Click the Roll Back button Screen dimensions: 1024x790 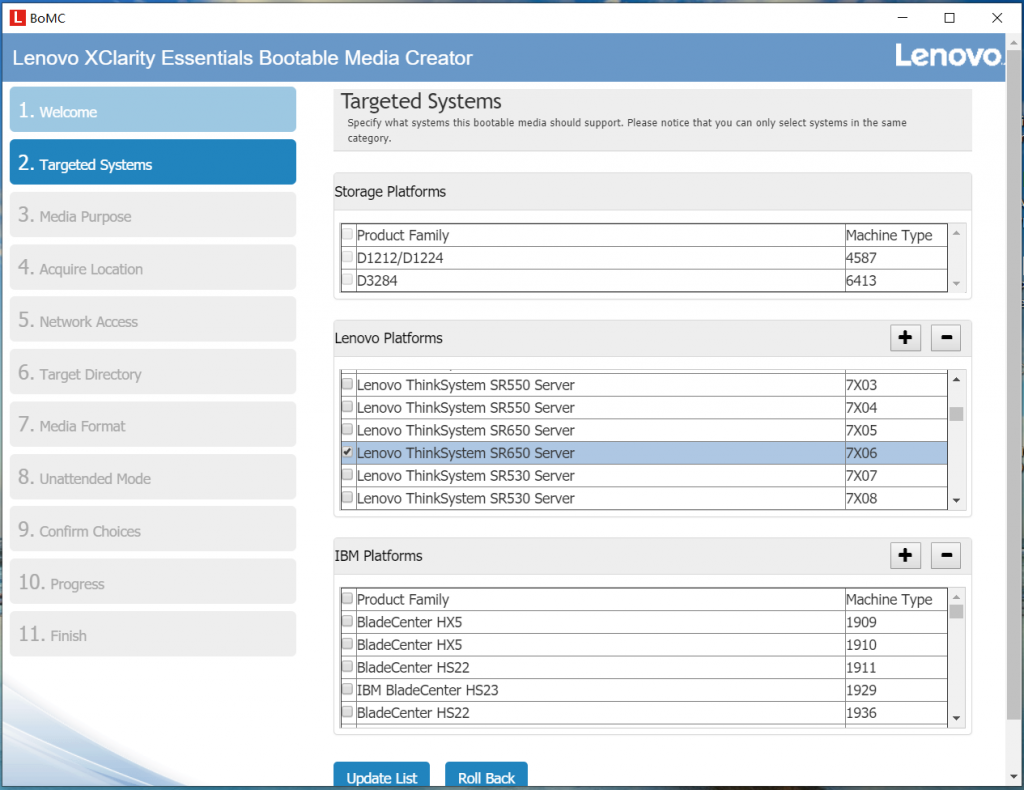[486, 776]
